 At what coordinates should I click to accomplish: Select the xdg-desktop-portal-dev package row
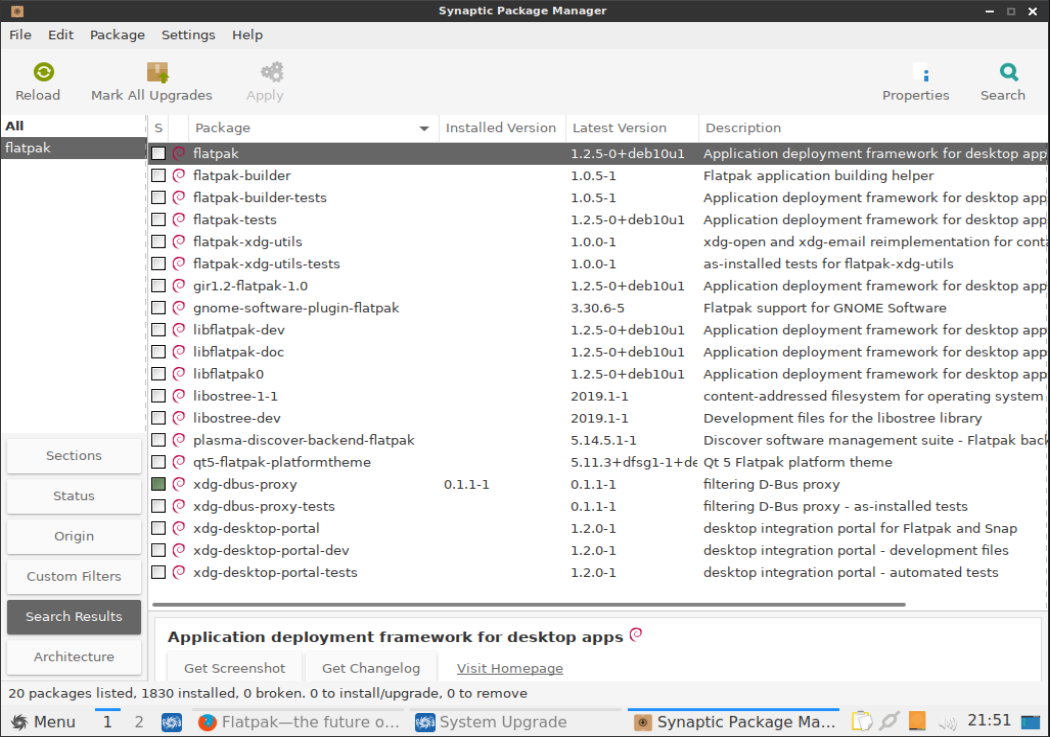point(598,550)
